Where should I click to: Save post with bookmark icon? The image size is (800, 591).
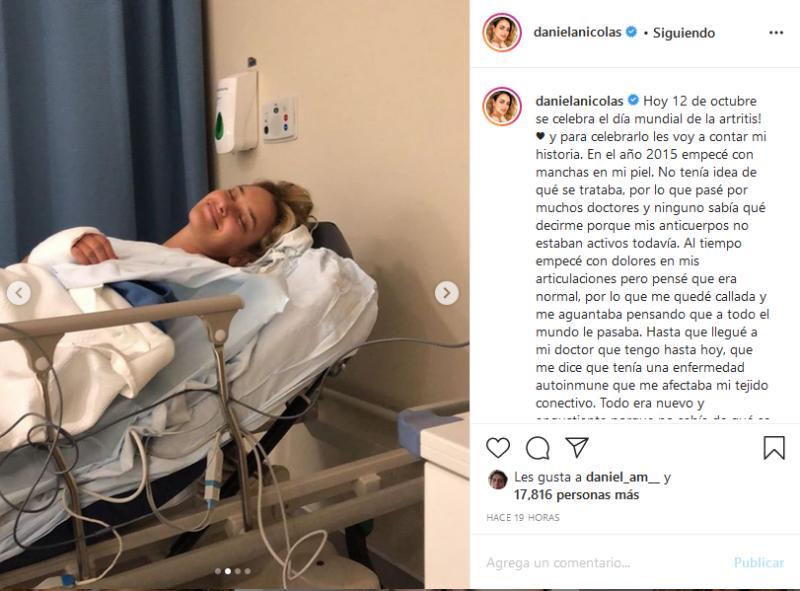[774, 448]
